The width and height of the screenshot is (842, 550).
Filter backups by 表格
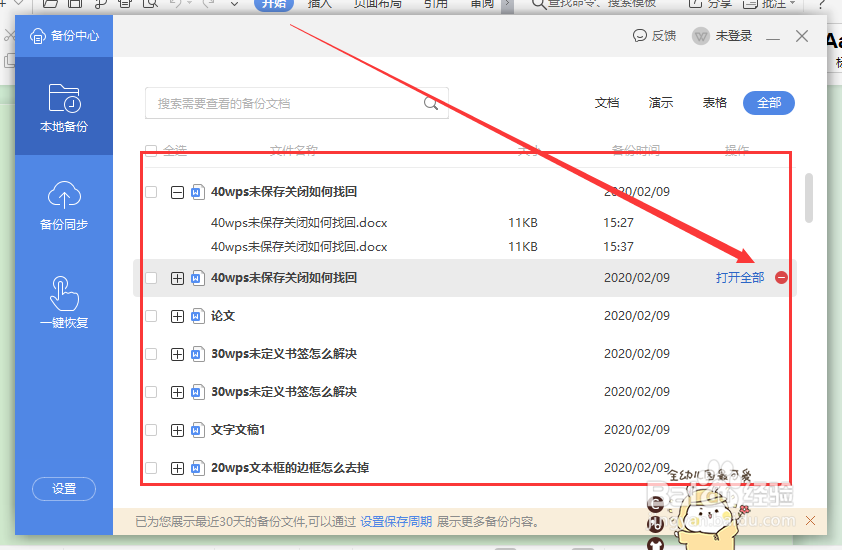tap(714, 103)
